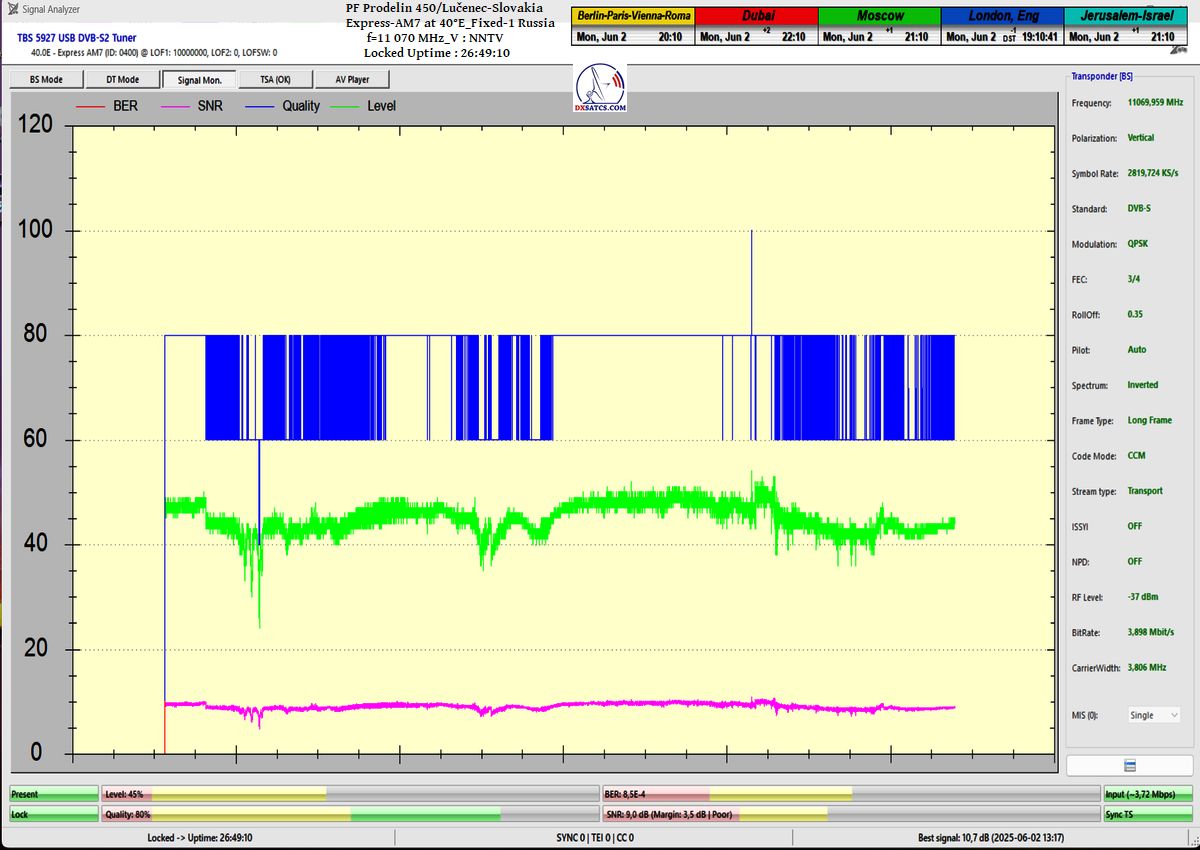Switch to BS Mode tab
Screen dimensions: 1200x850
(x=46, y=80)
